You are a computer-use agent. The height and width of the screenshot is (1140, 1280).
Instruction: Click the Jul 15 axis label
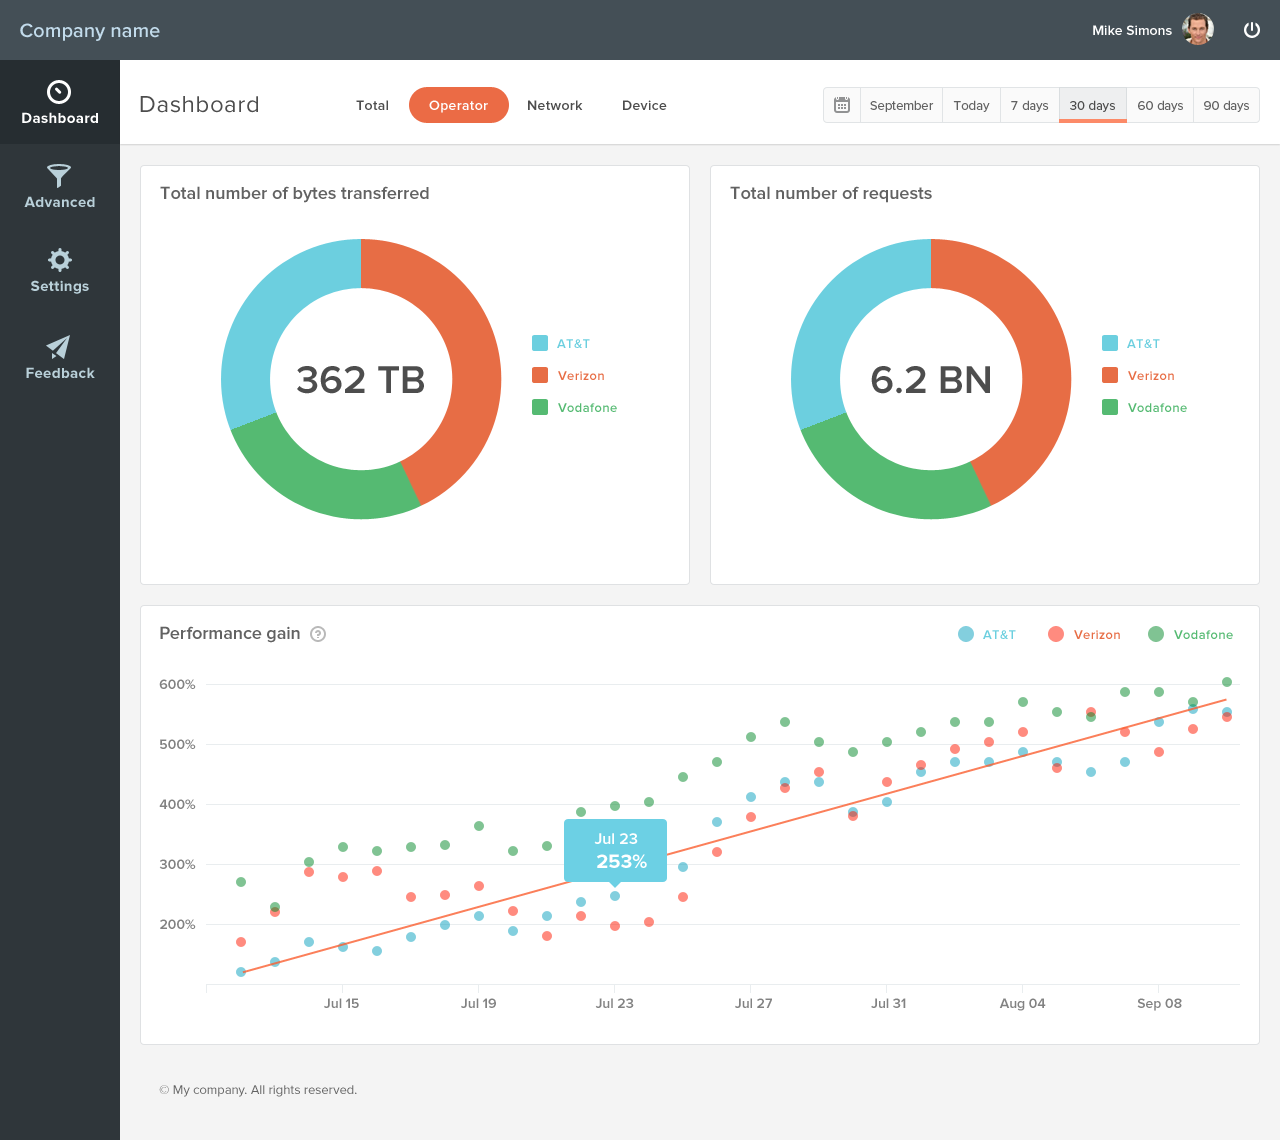341,1003
